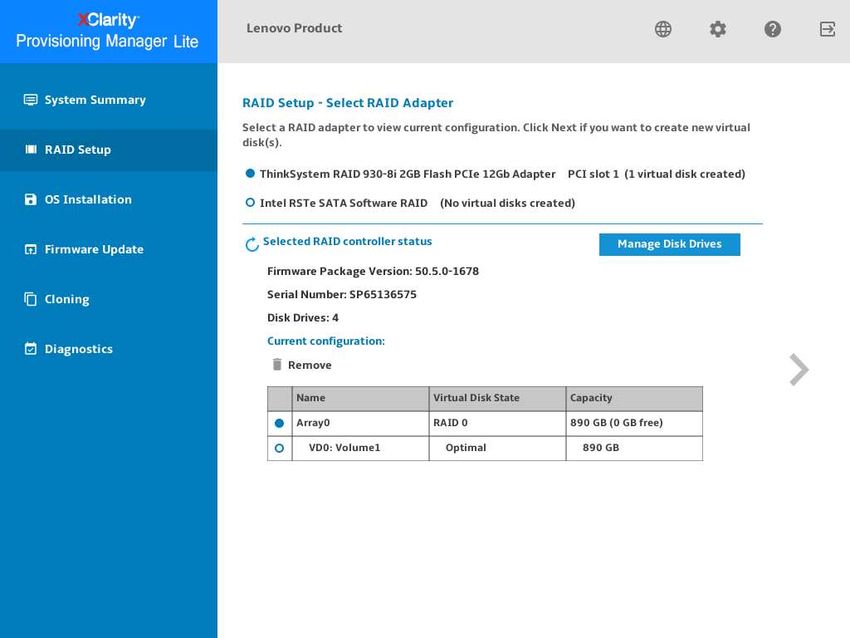
Task: Click the VD0: Volume1 name cell
Action: pyautogui.click(x=360, y=448)
